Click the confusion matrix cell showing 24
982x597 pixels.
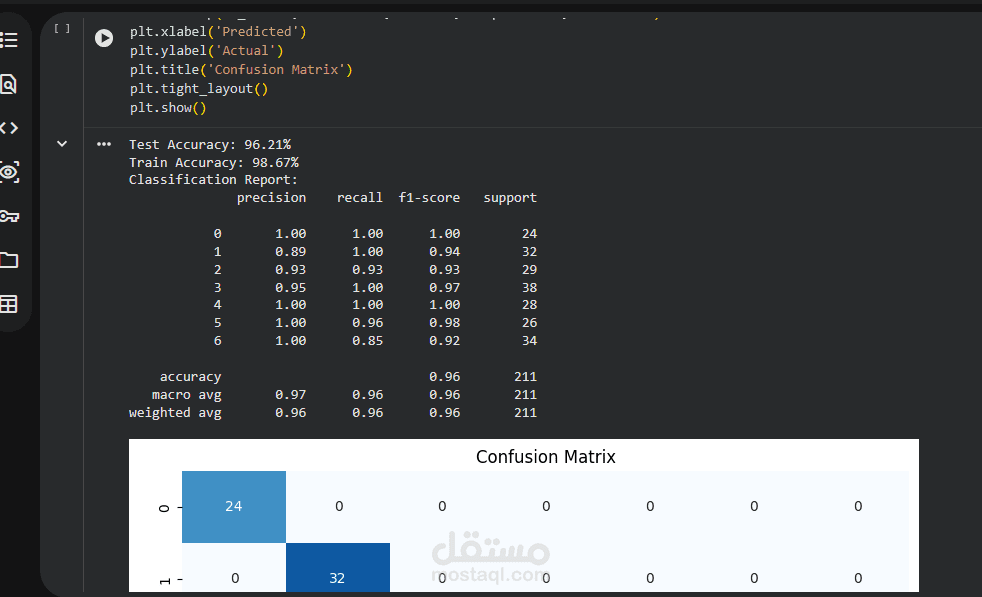(234, 506)
